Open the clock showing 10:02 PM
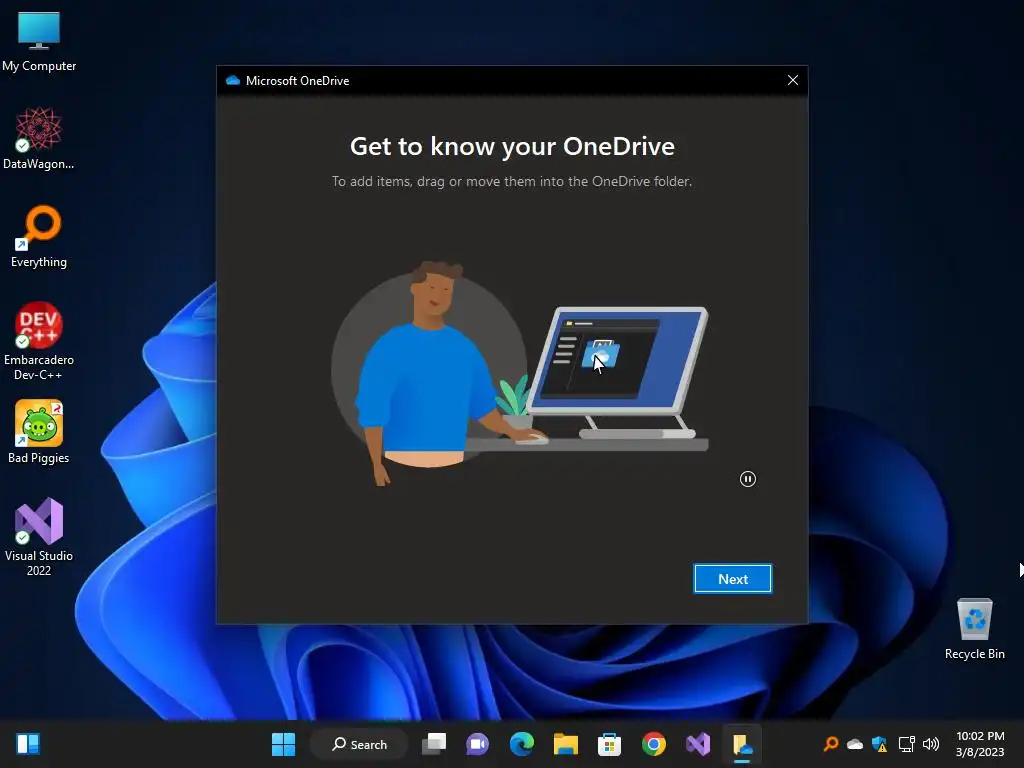This screenshot has height=768, width=1024. (x=980, y=744)
